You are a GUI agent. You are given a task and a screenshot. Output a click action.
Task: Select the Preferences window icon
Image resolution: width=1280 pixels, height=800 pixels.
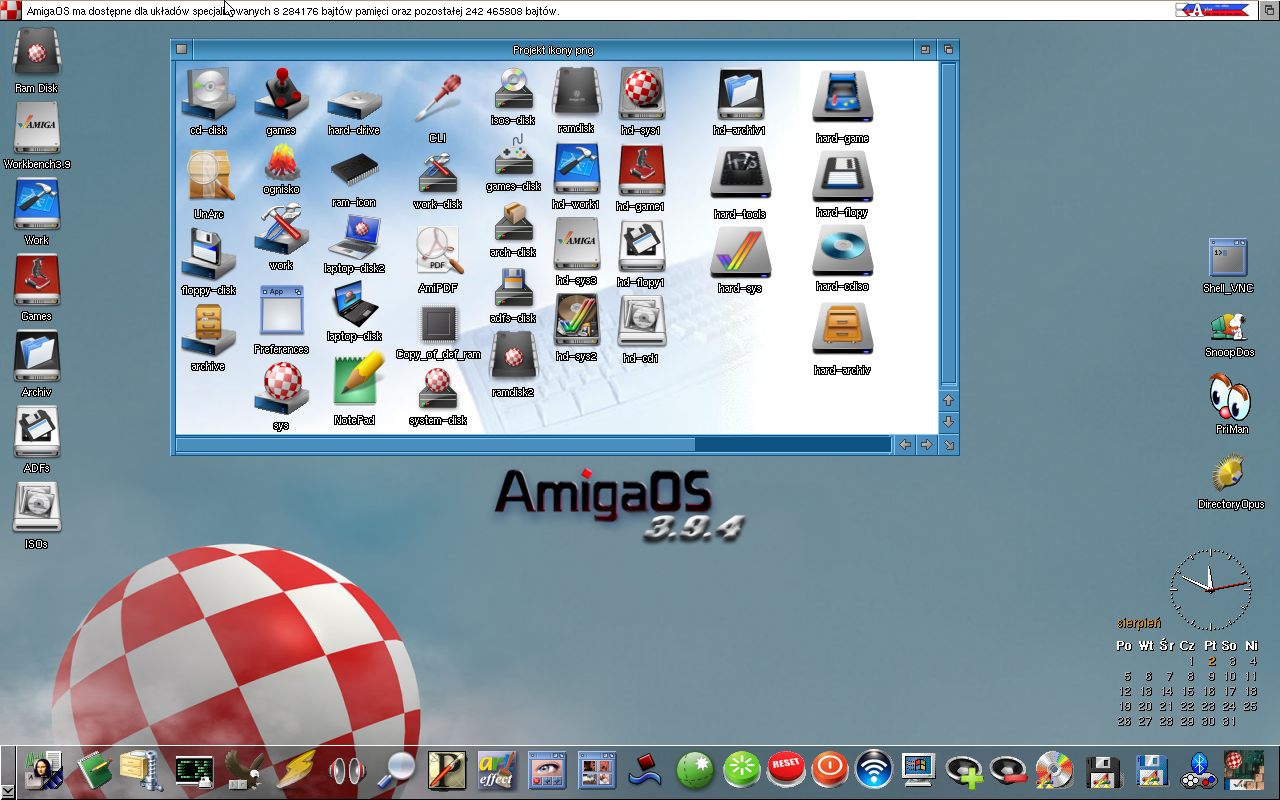[281, 310]
